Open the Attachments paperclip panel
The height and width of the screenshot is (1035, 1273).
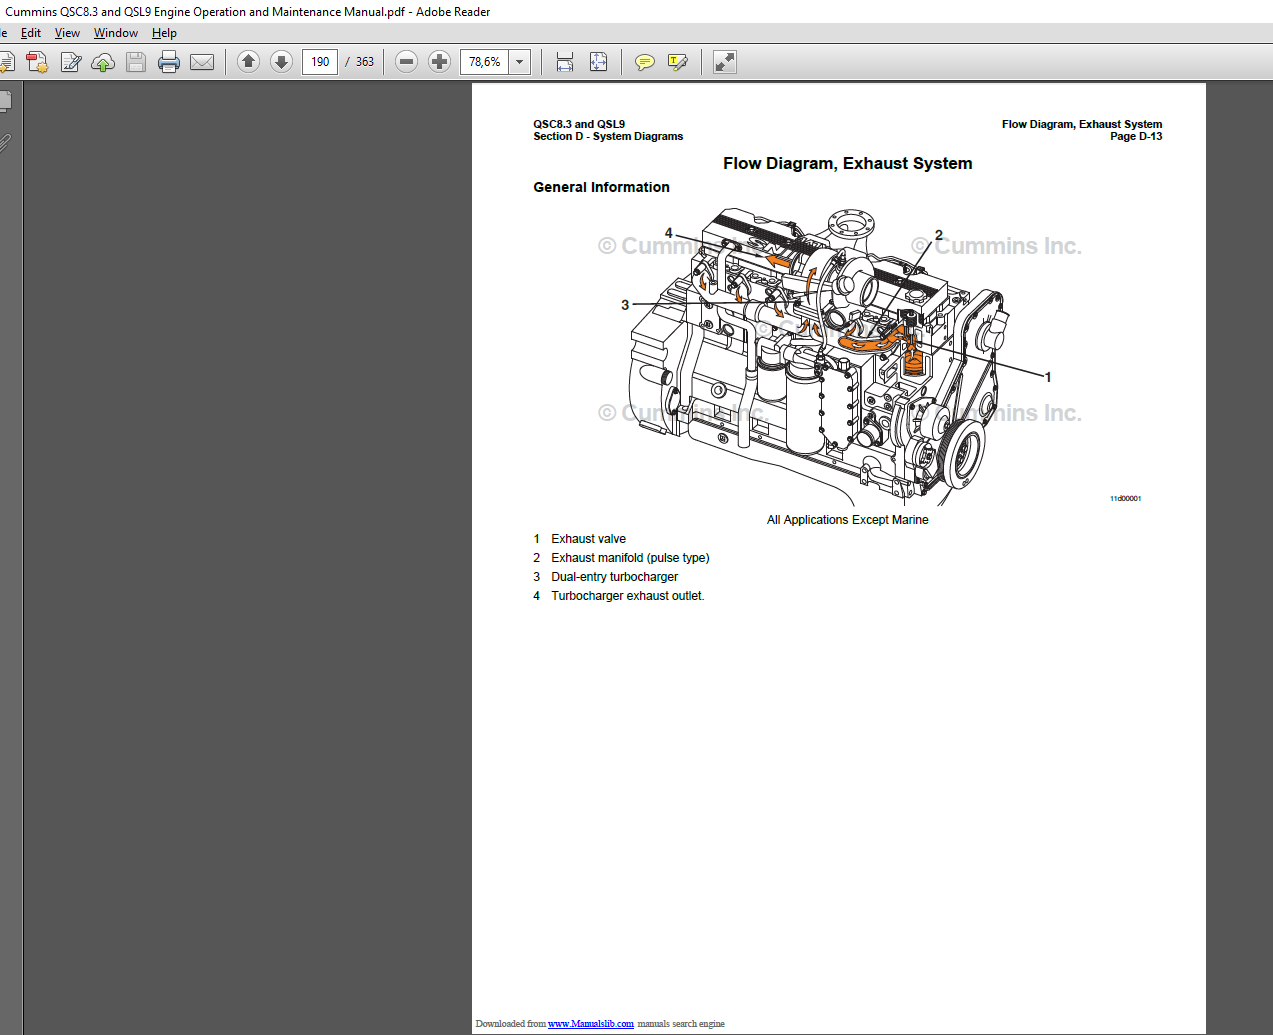(x=4, y=141)
